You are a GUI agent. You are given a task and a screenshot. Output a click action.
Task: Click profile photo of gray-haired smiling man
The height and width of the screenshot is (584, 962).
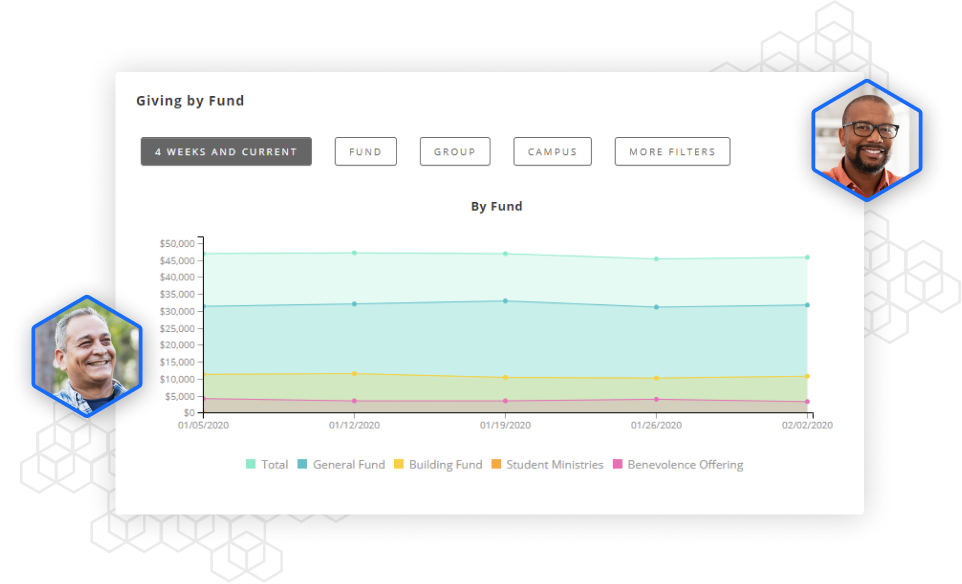[x=87, y=356]
